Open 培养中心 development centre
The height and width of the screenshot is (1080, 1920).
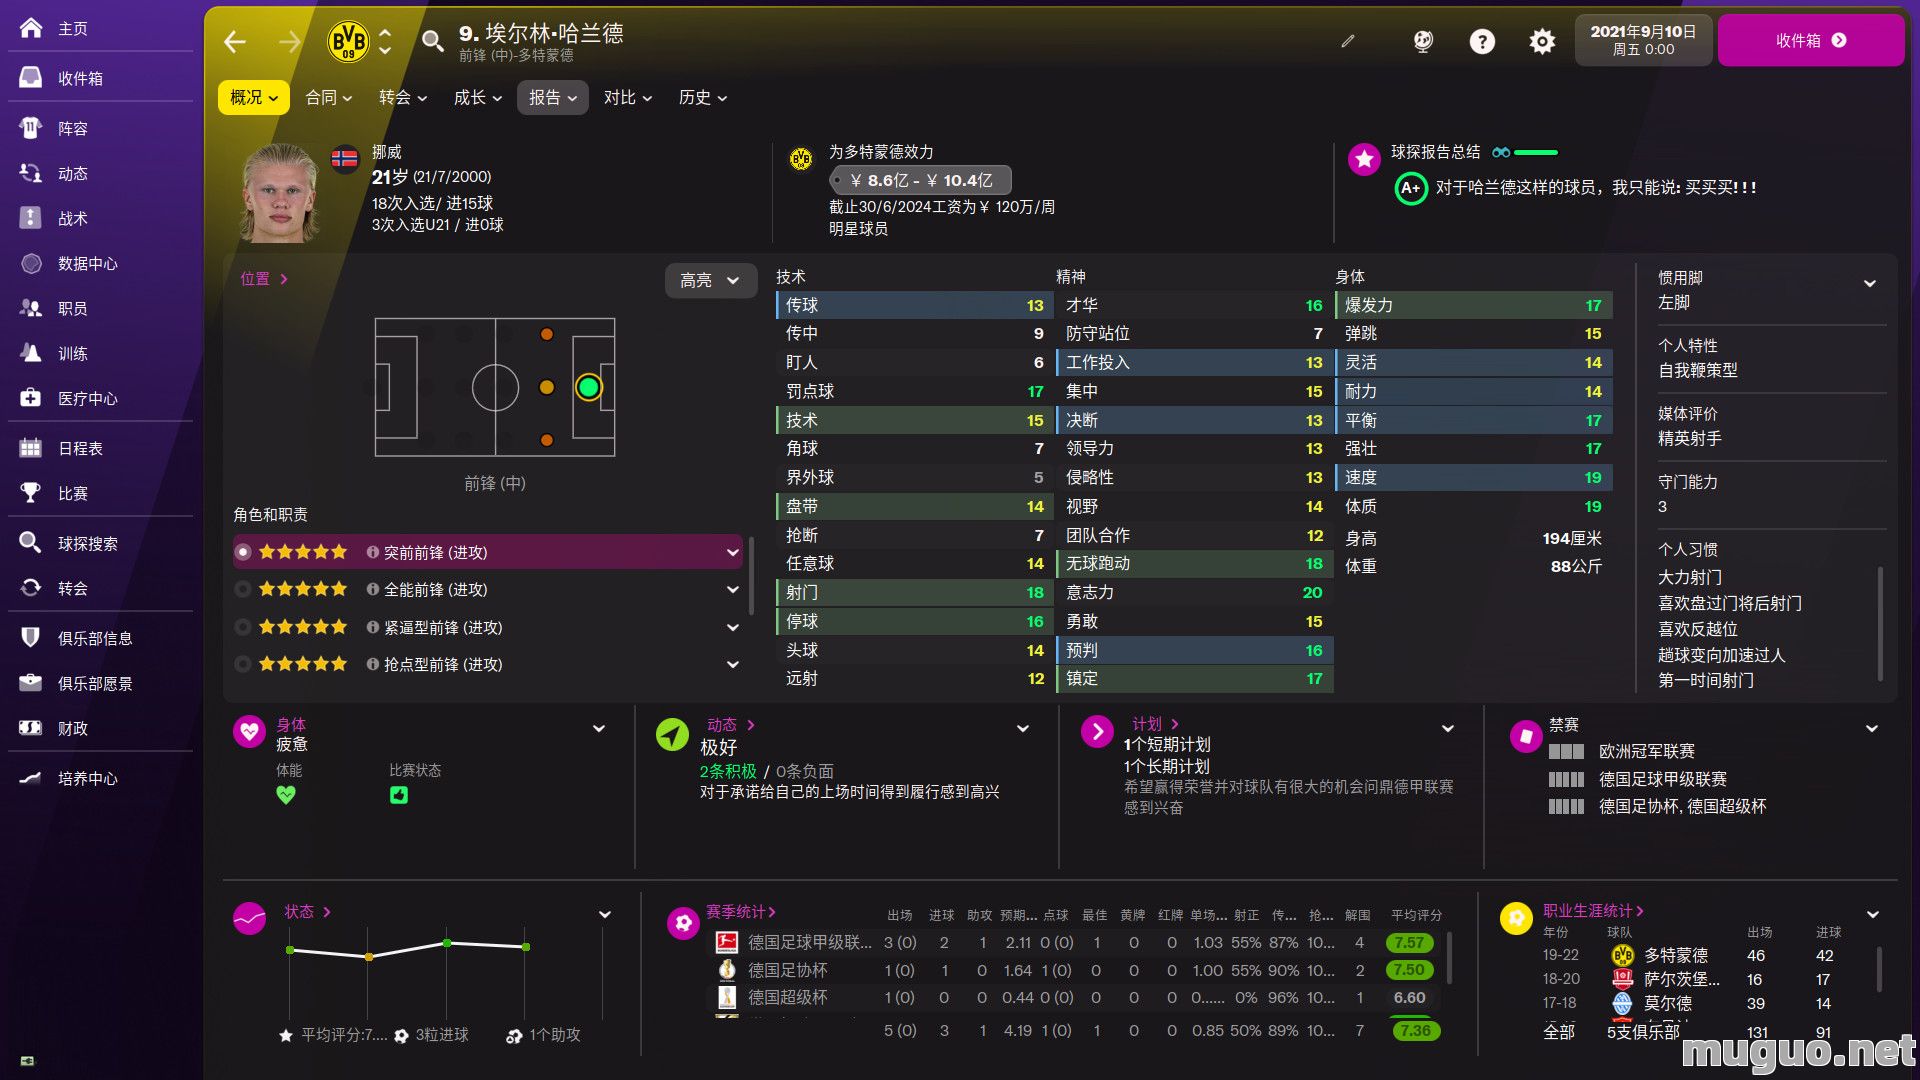coord(68,778)
